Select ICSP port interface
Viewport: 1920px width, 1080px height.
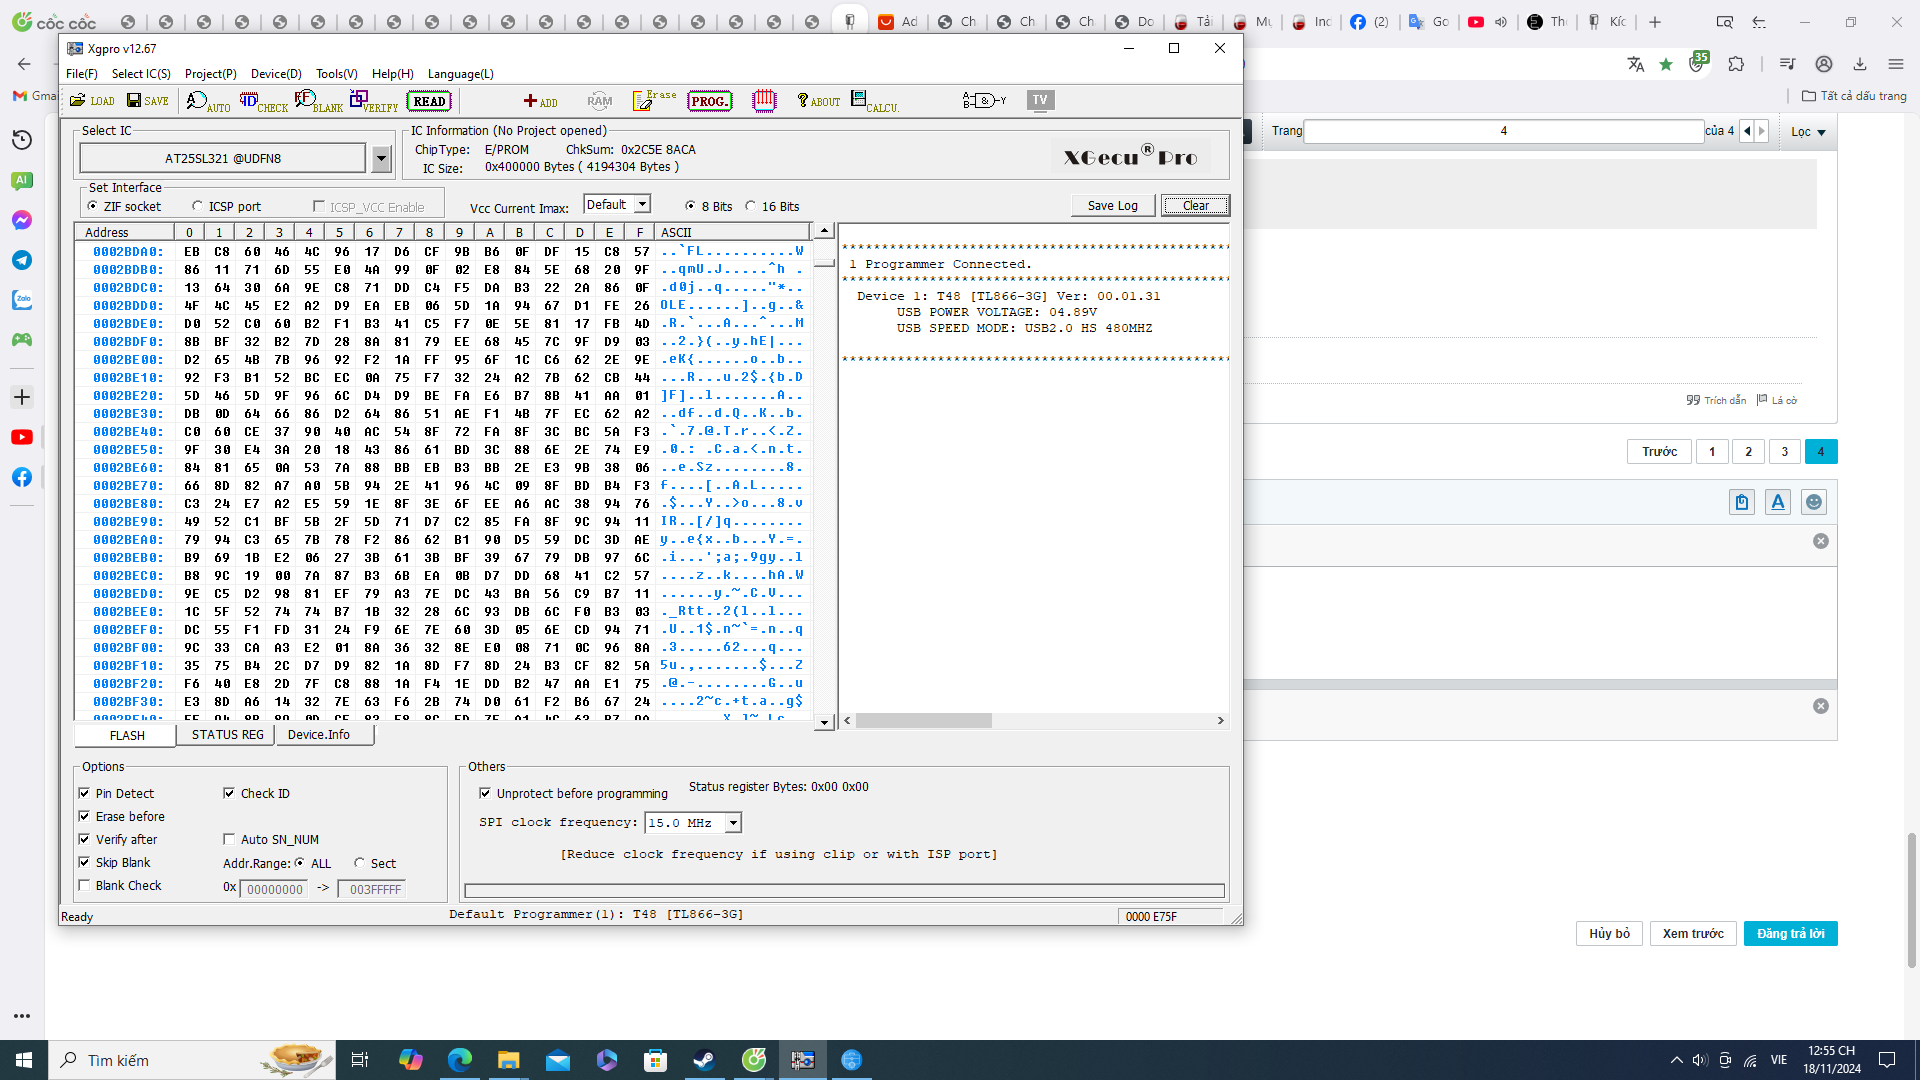click(x=197, y=206)
